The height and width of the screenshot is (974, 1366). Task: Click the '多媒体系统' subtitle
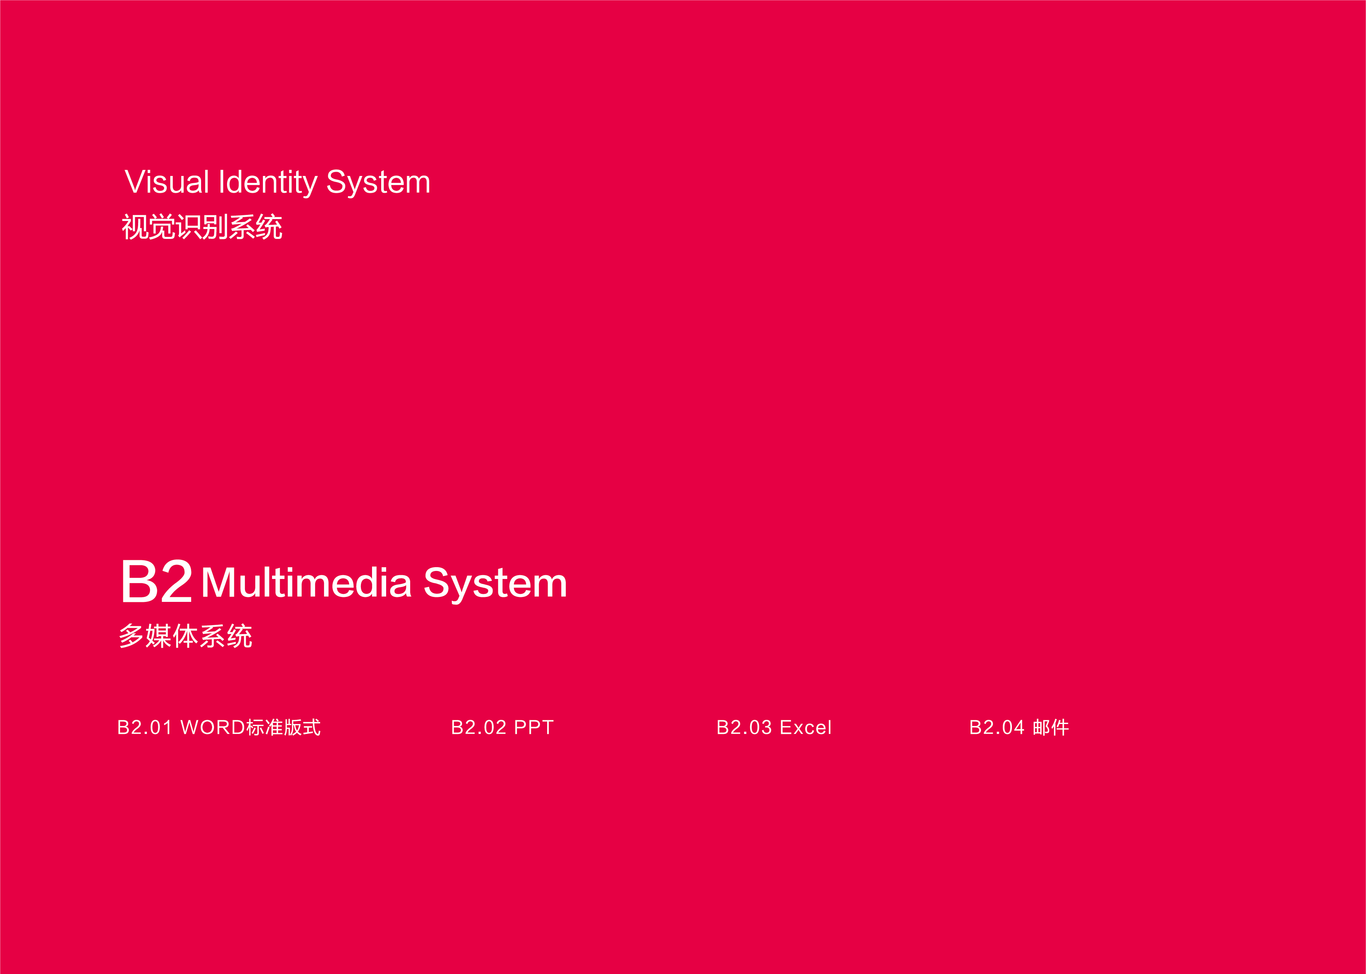[185, 636]
